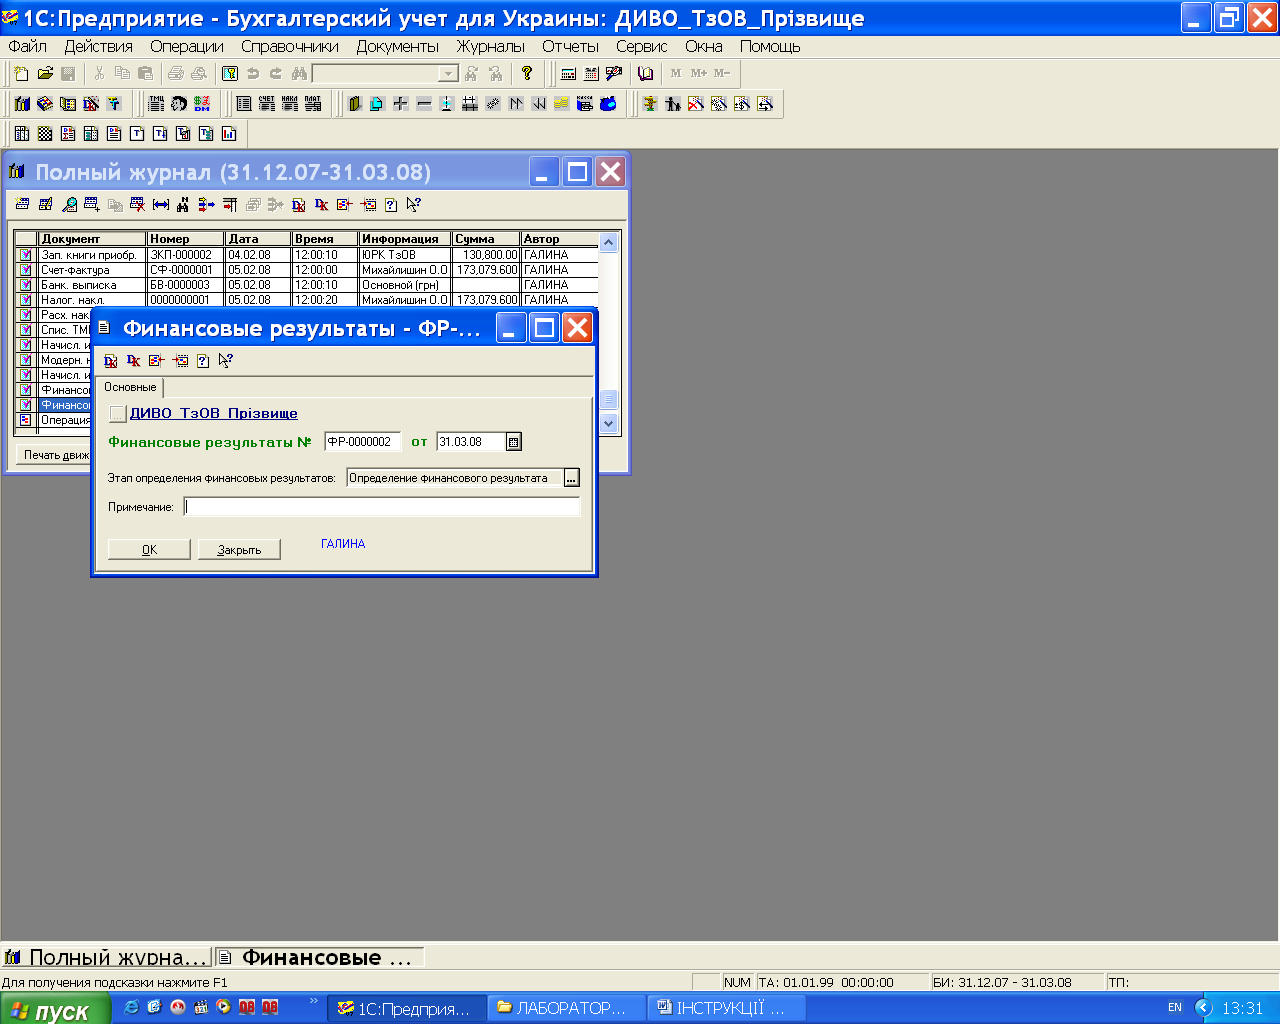
Task: Open the Файл menu
Action: [x=28, y=46]
